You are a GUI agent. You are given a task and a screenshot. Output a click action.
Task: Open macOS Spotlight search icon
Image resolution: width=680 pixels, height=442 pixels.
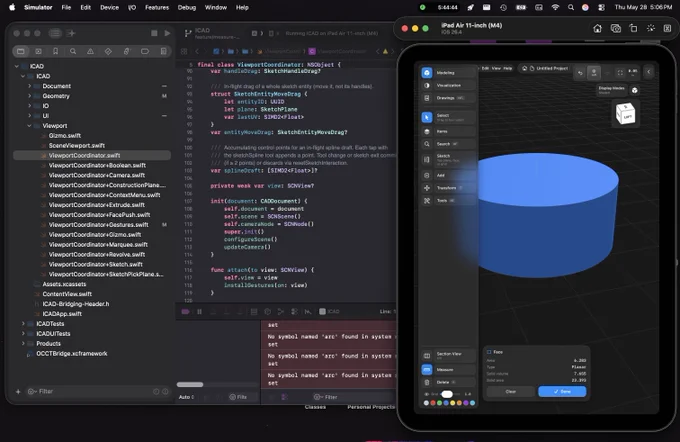click(571, 7)
